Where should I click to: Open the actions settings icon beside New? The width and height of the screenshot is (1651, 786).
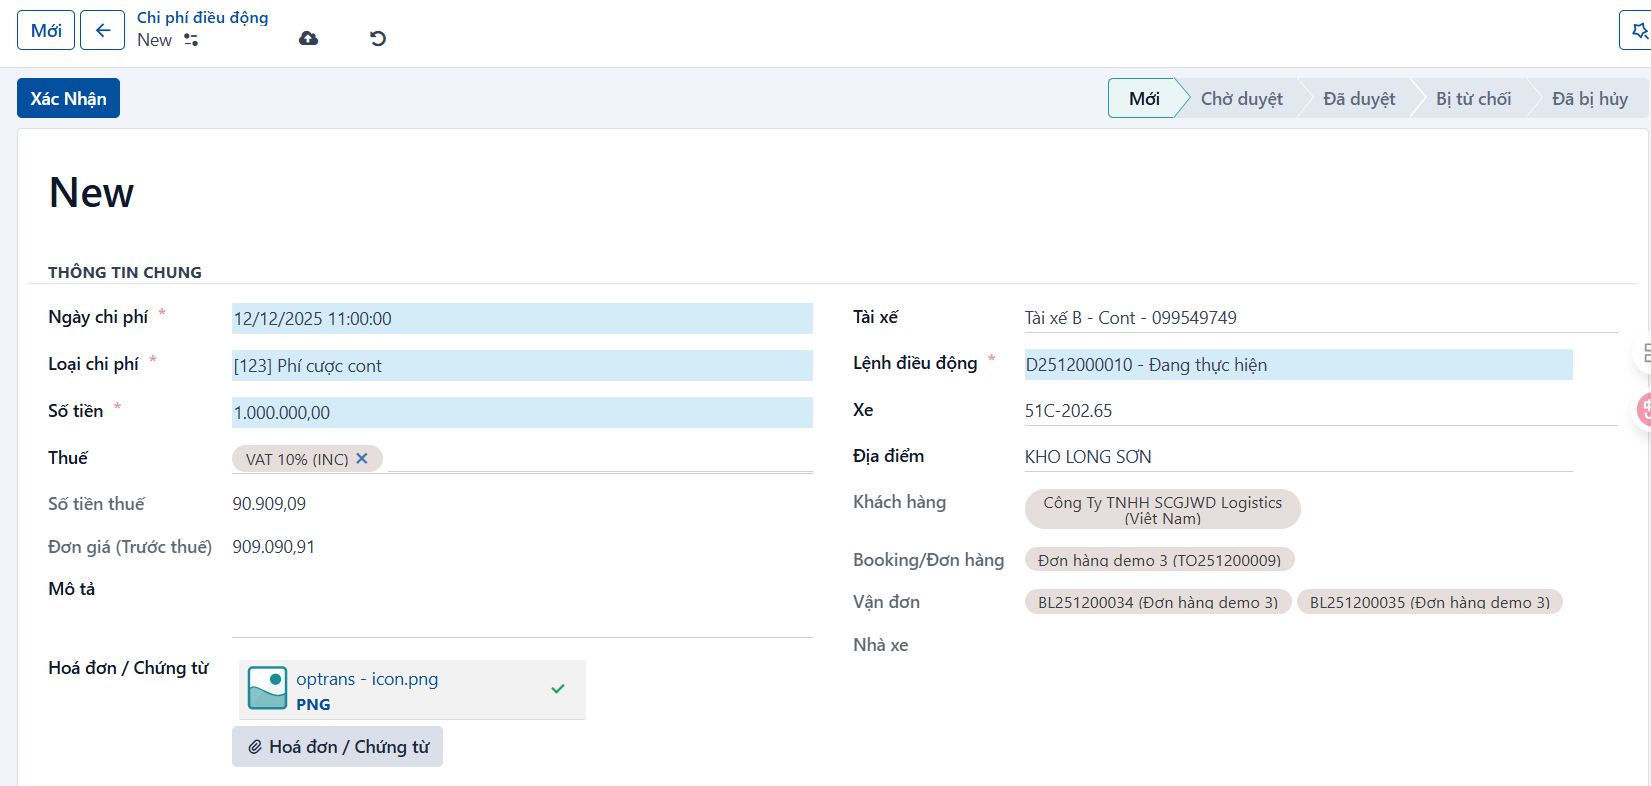click(x=191, y=40)
